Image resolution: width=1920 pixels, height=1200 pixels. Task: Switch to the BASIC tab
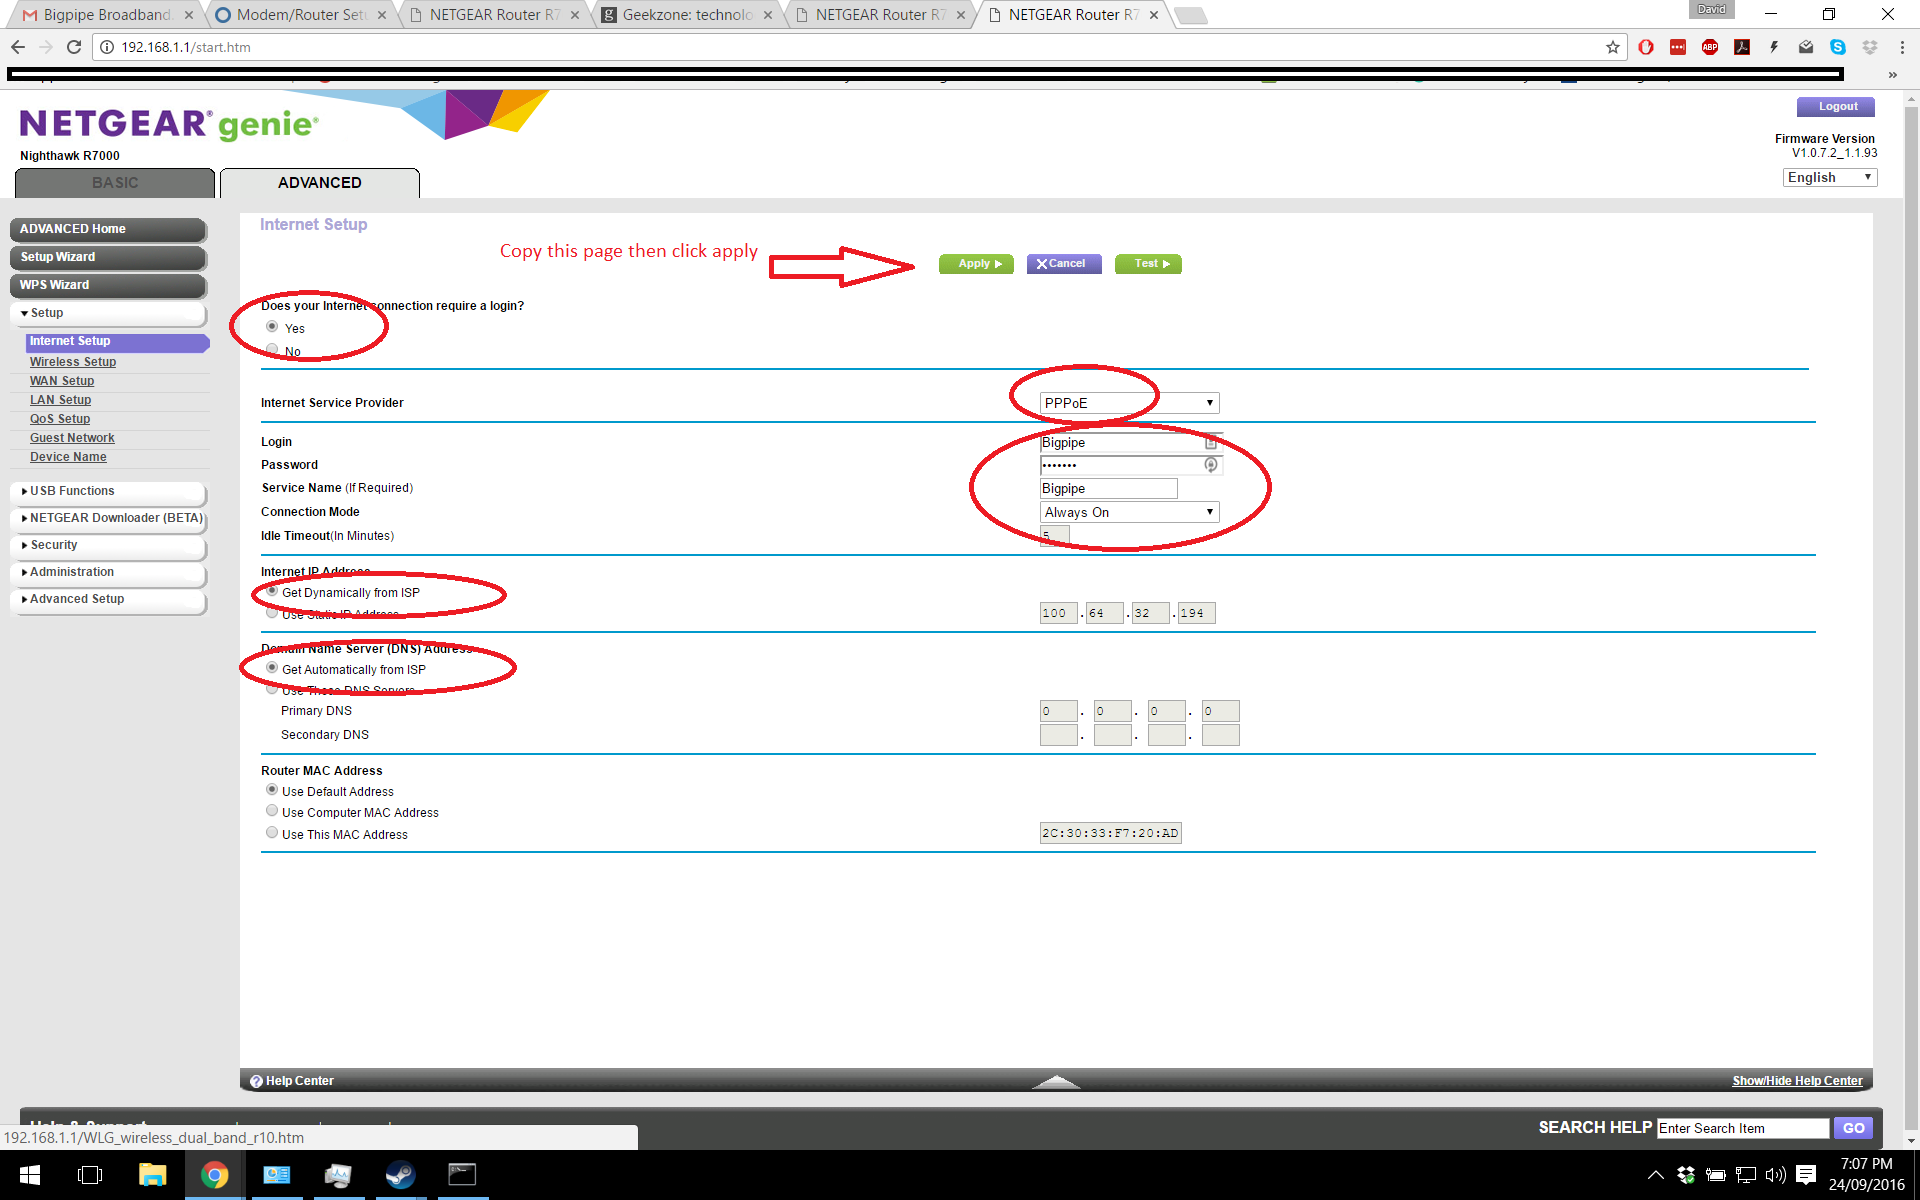click(115, 183)
